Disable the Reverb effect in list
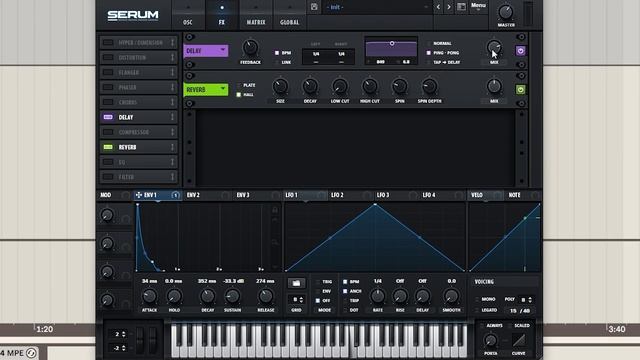 [108, 147]
